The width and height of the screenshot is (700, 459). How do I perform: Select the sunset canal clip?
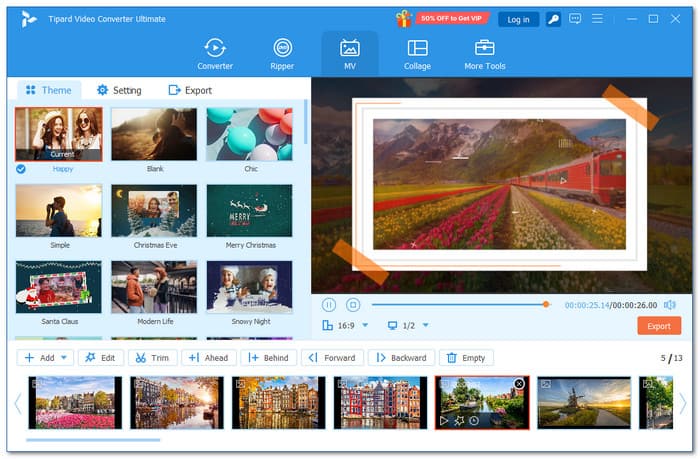(177, 403)
